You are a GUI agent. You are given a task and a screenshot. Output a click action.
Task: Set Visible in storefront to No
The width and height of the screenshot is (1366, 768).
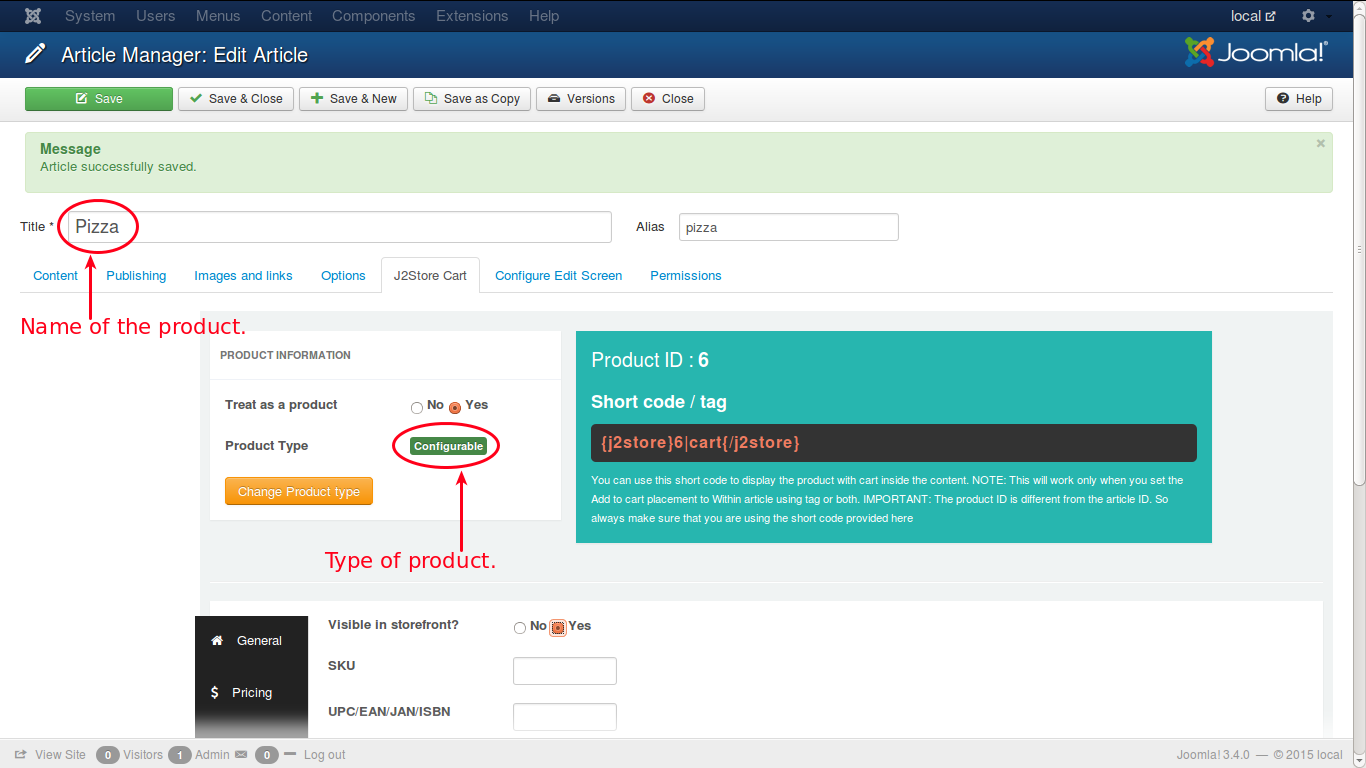[x=520, y=628]
